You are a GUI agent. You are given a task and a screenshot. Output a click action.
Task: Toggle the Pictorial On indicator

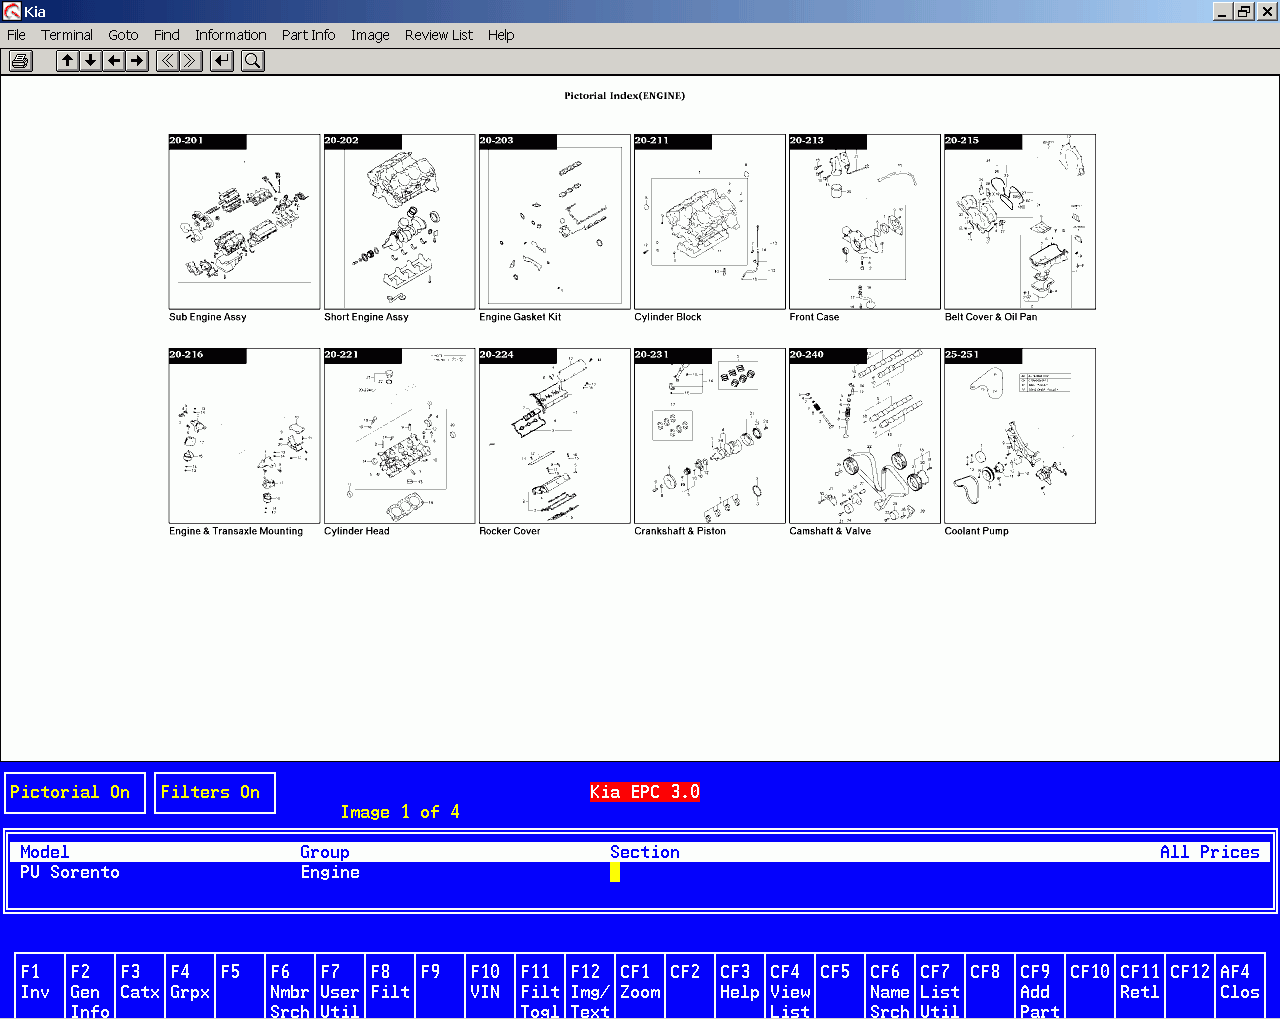point(75,793)
